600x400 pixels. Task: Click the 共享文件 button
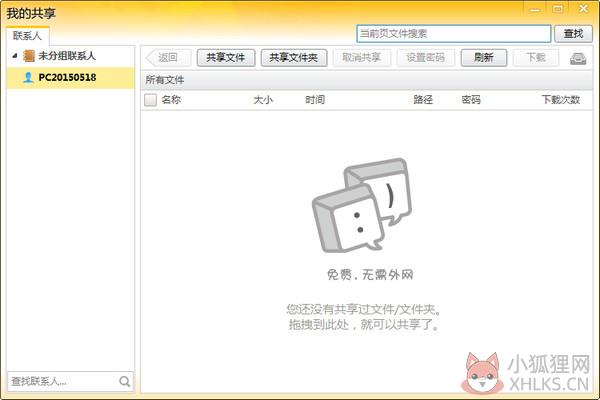tap(226, 58)
